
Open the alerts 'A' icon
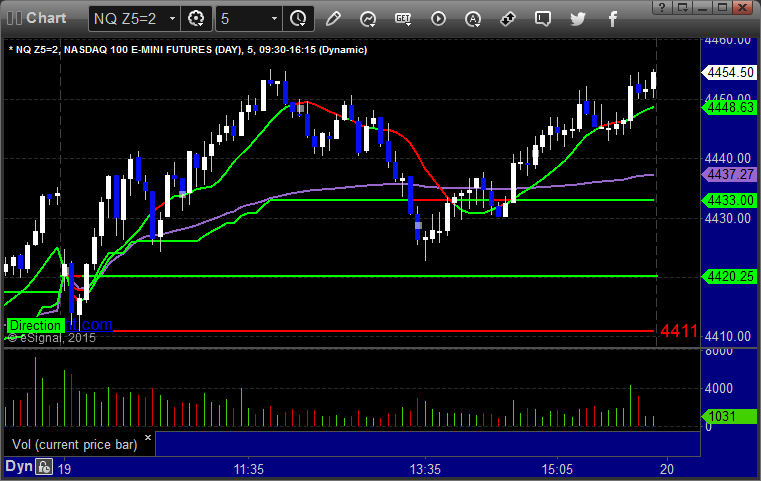click(x=473, y=19)
